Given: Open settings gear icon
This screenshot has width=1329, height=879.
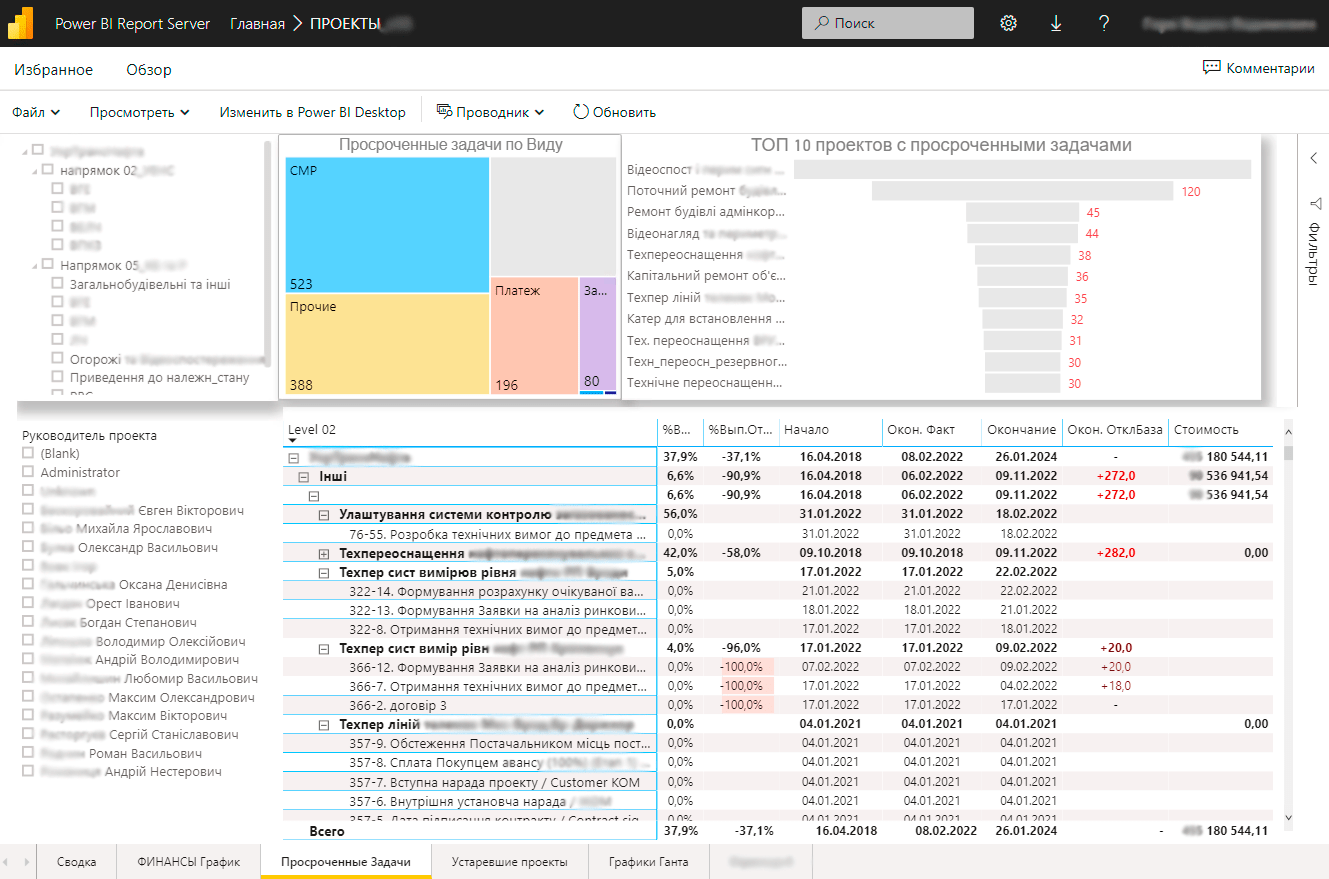Looking at the screenshot, I should tap(1008, 23).
